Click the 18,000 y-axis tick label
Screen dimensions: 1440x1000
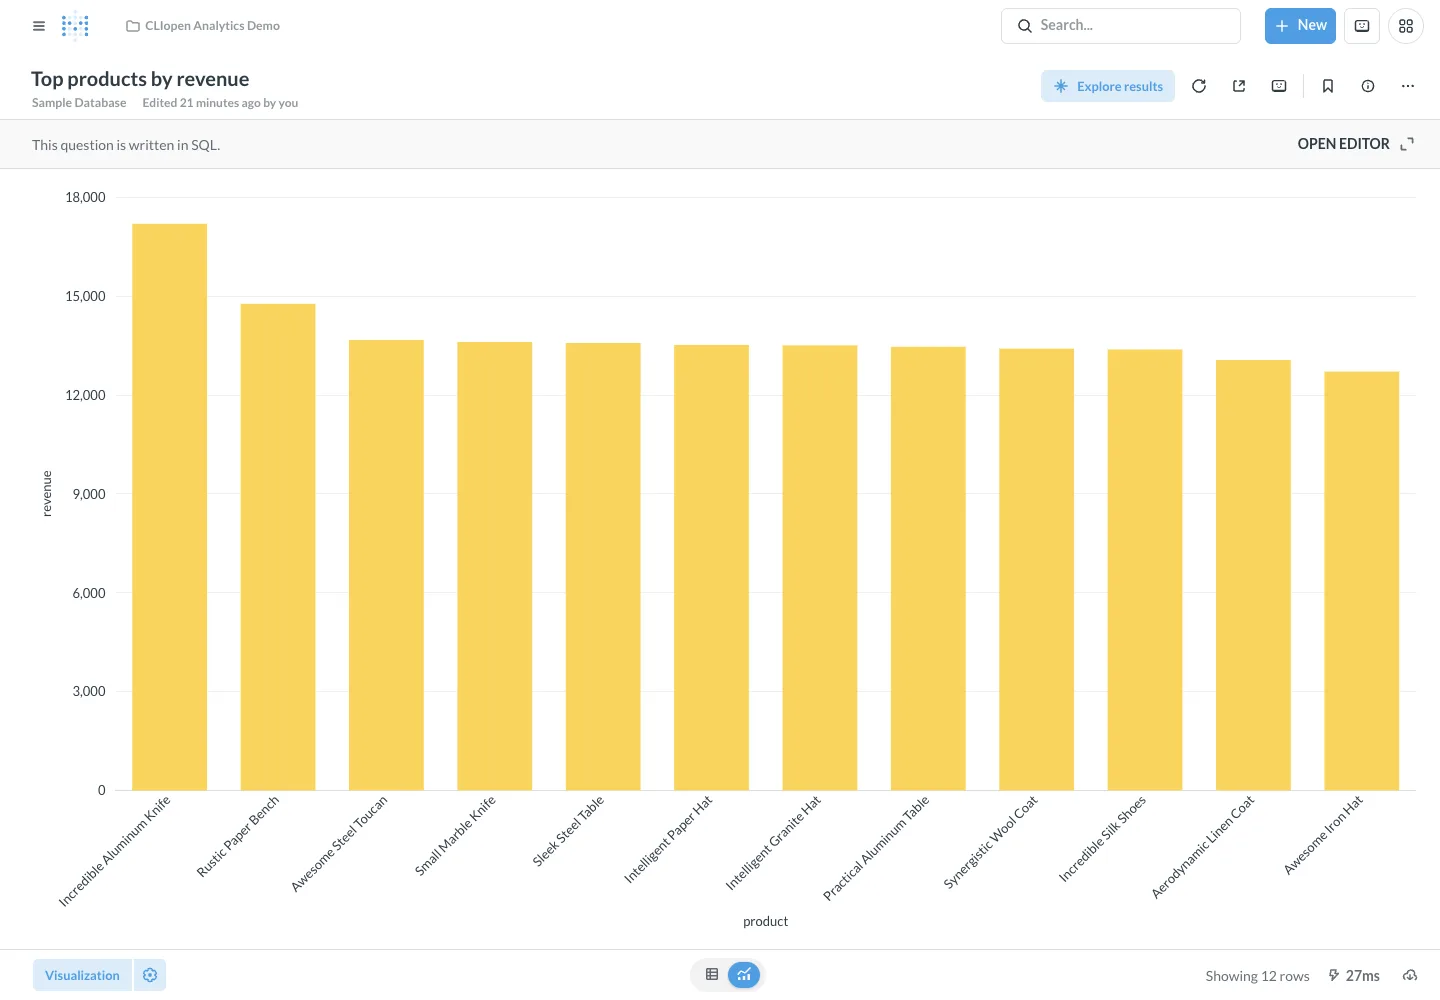click(85, 197)
